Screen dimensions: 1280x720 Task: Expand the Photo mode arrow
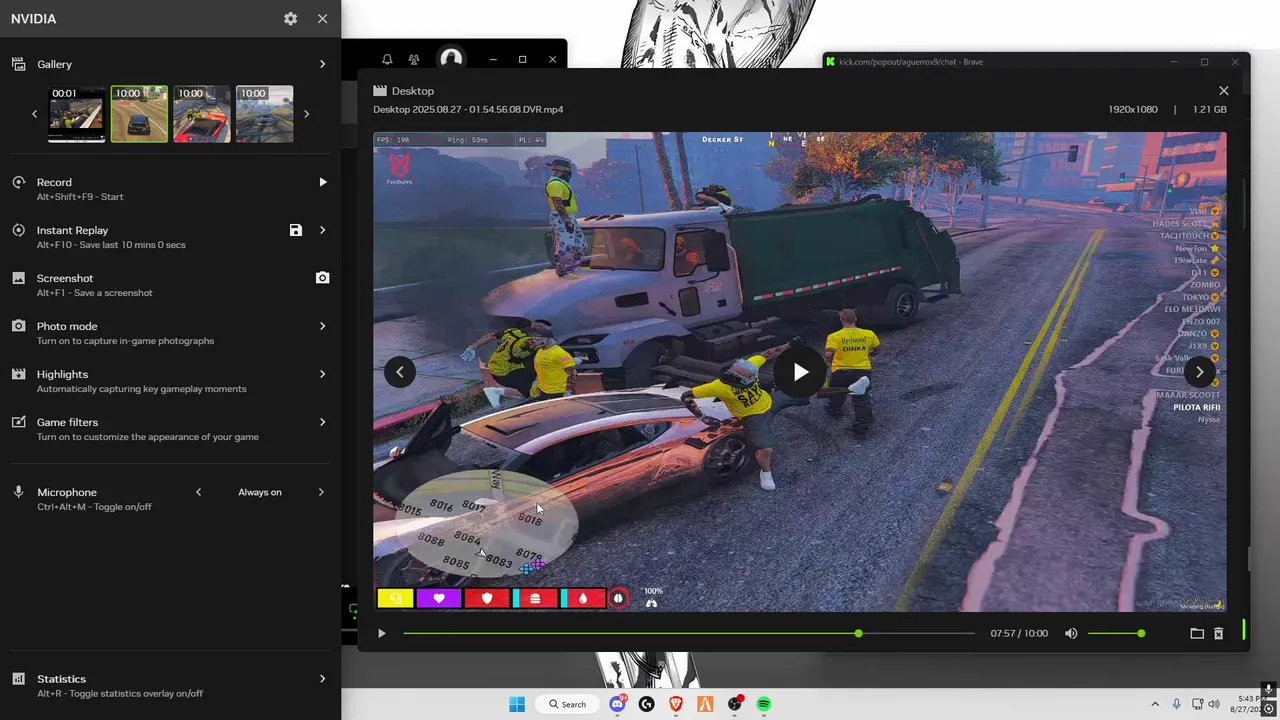point(322,326)
